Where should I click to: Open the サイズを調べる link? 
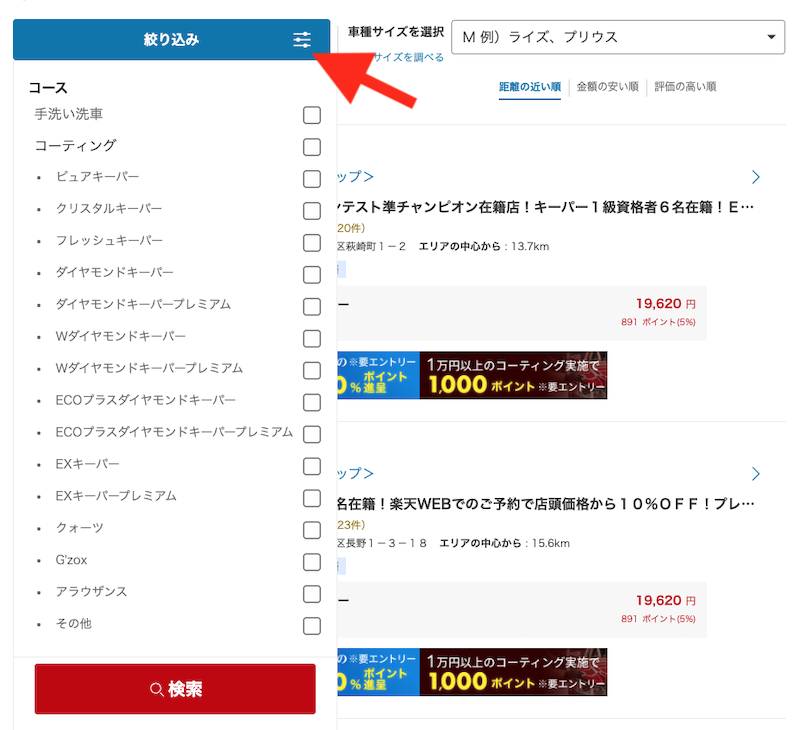click(408, 58)
